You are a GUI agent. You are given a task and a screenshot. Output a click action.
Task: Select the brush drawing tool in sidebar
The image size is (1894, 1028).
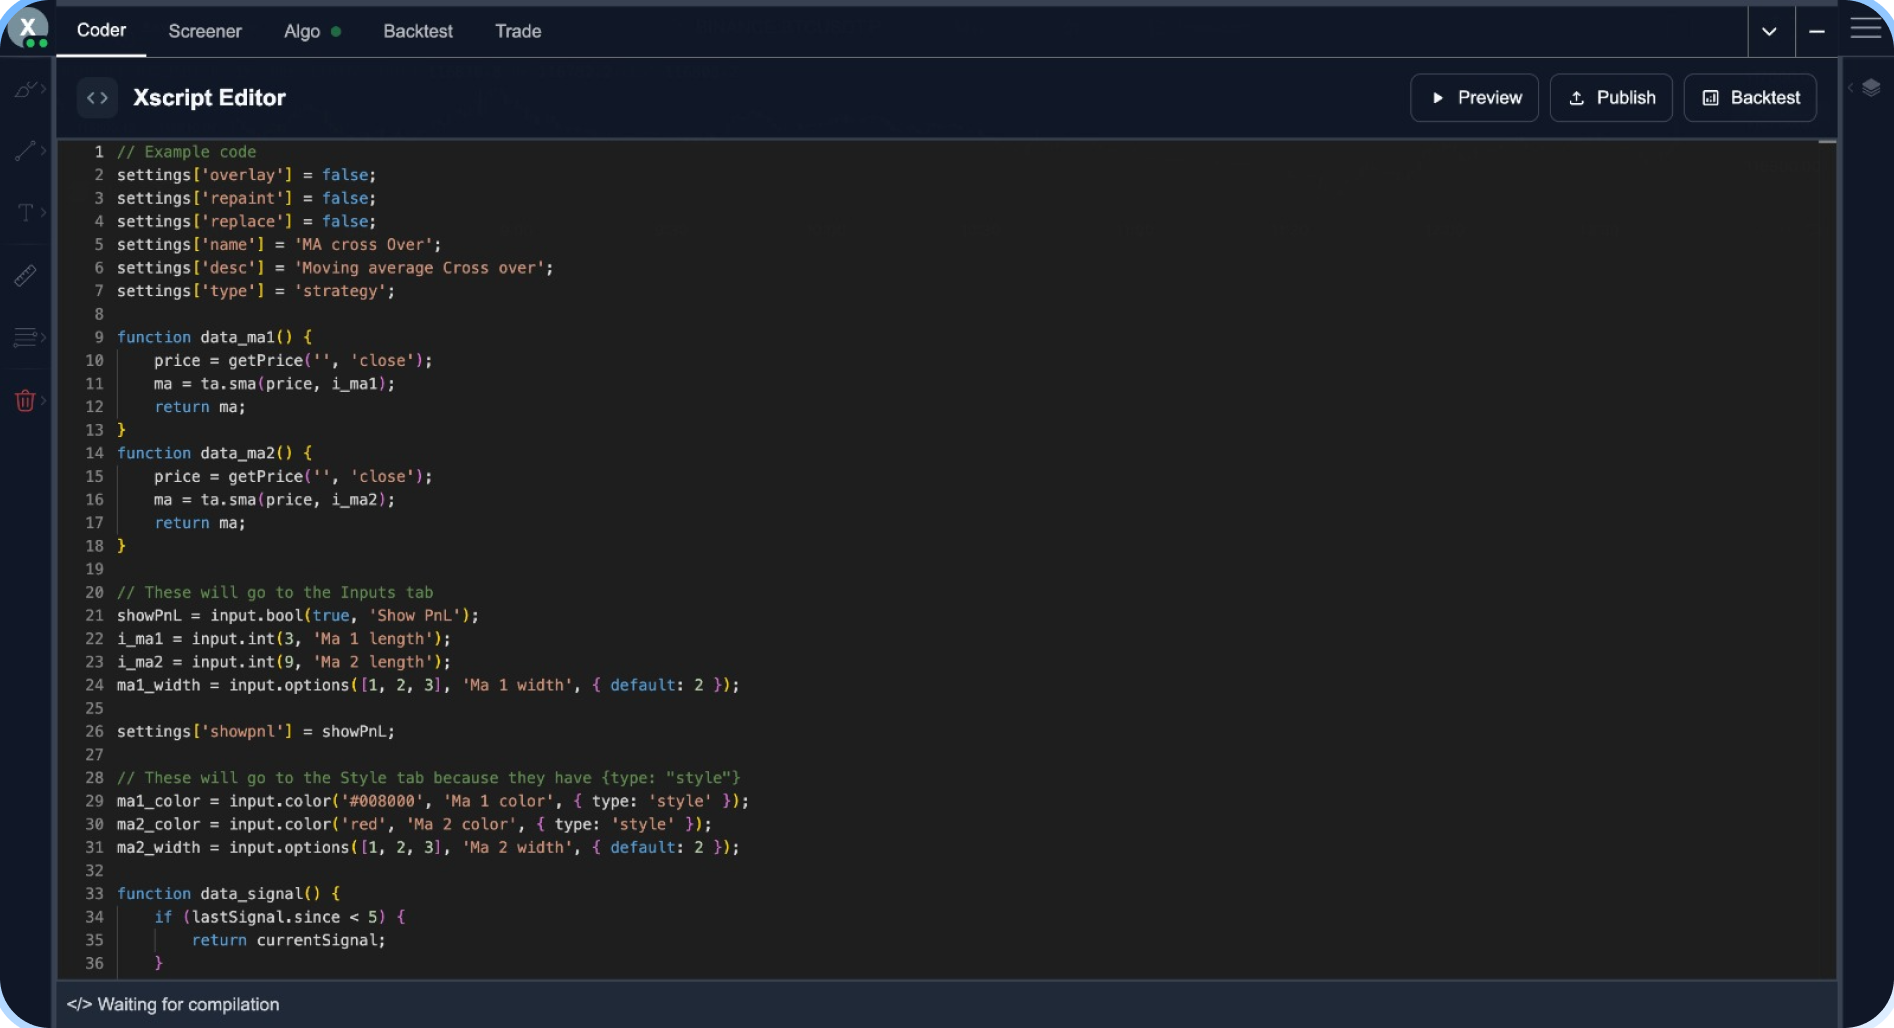point(24,90)
